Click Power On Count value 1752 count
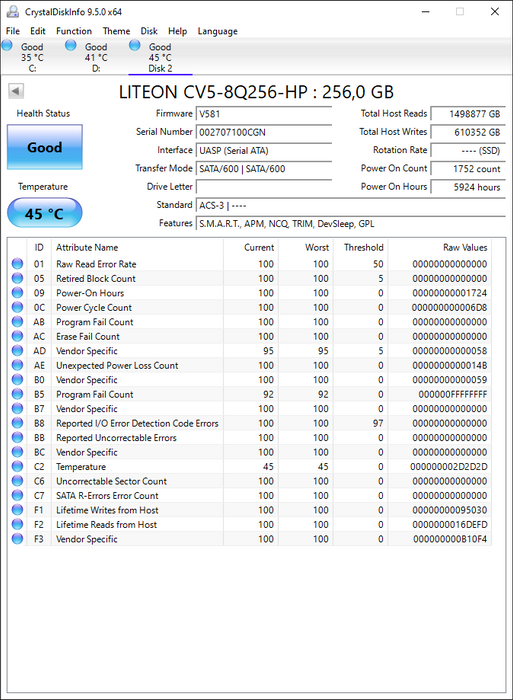This screenshot has width=513, height=700. [x=468, y=169]
